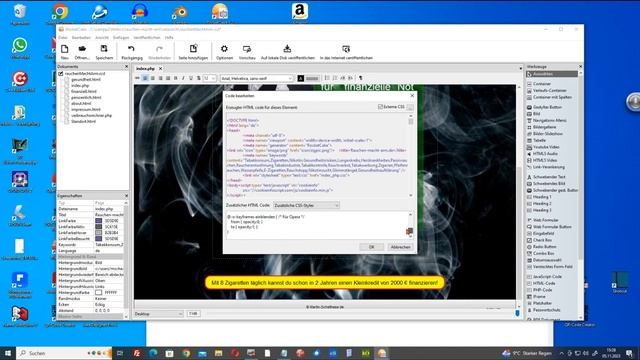The image size is (640, 360).
Task: Open the Google Chrome desktop shortcut
Action: pyautogui.click(x=60, y=13)
